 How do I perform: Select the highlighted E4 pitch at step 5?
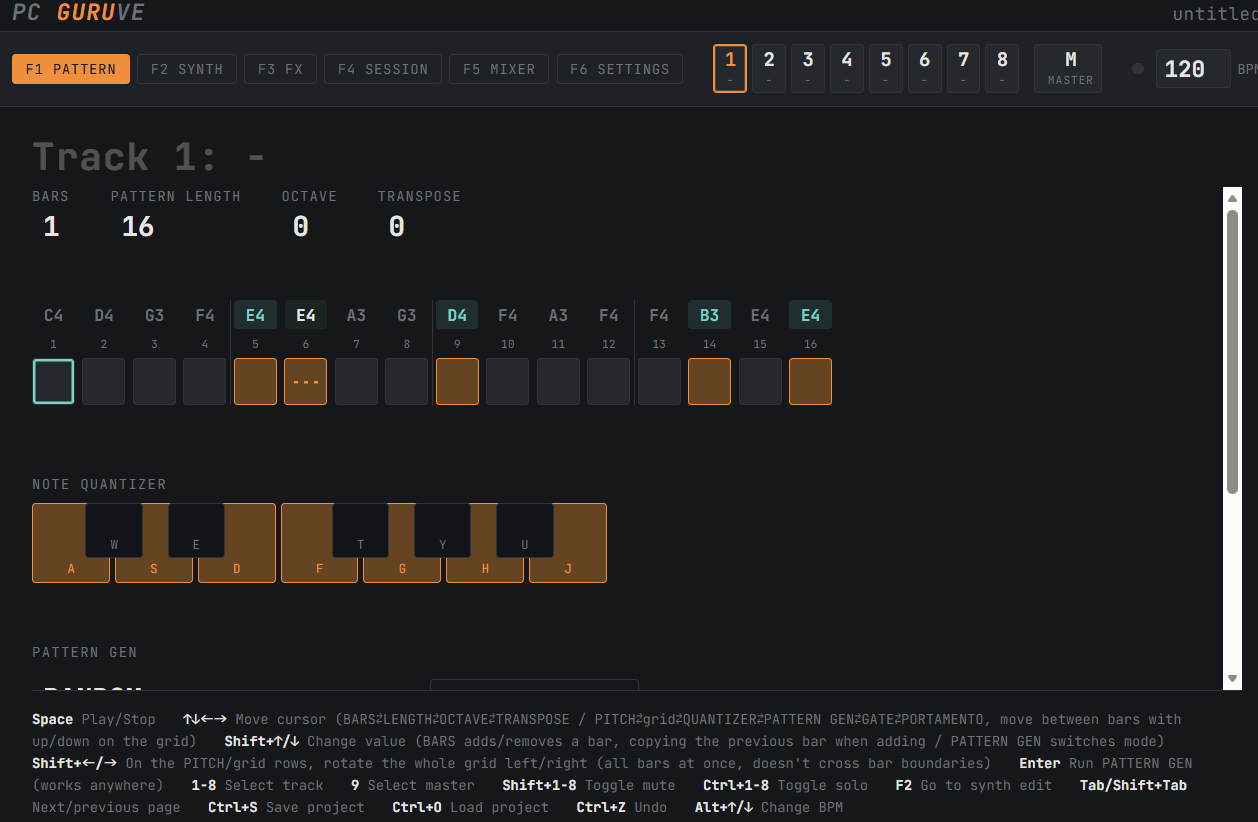click(255, 315)
